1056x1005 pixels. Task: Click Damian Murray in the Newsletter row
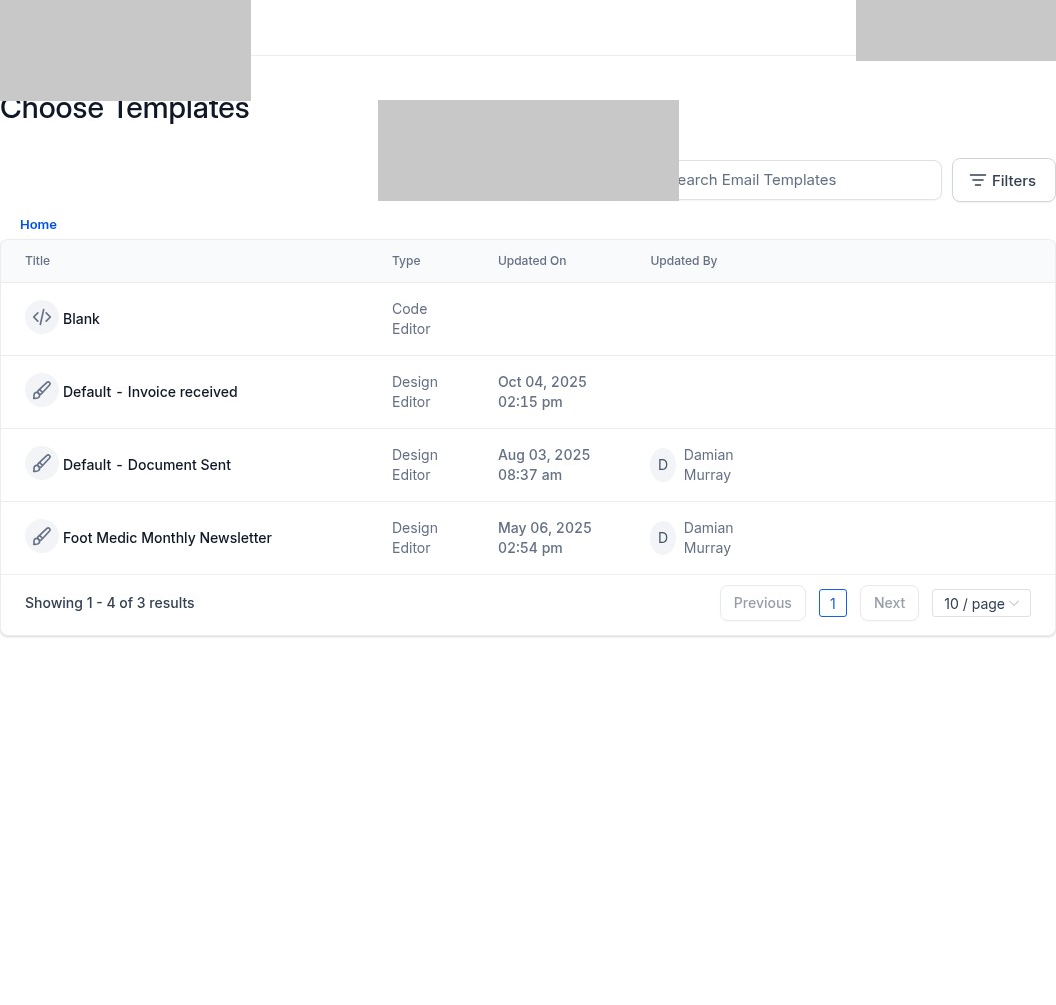pos(708,538)
